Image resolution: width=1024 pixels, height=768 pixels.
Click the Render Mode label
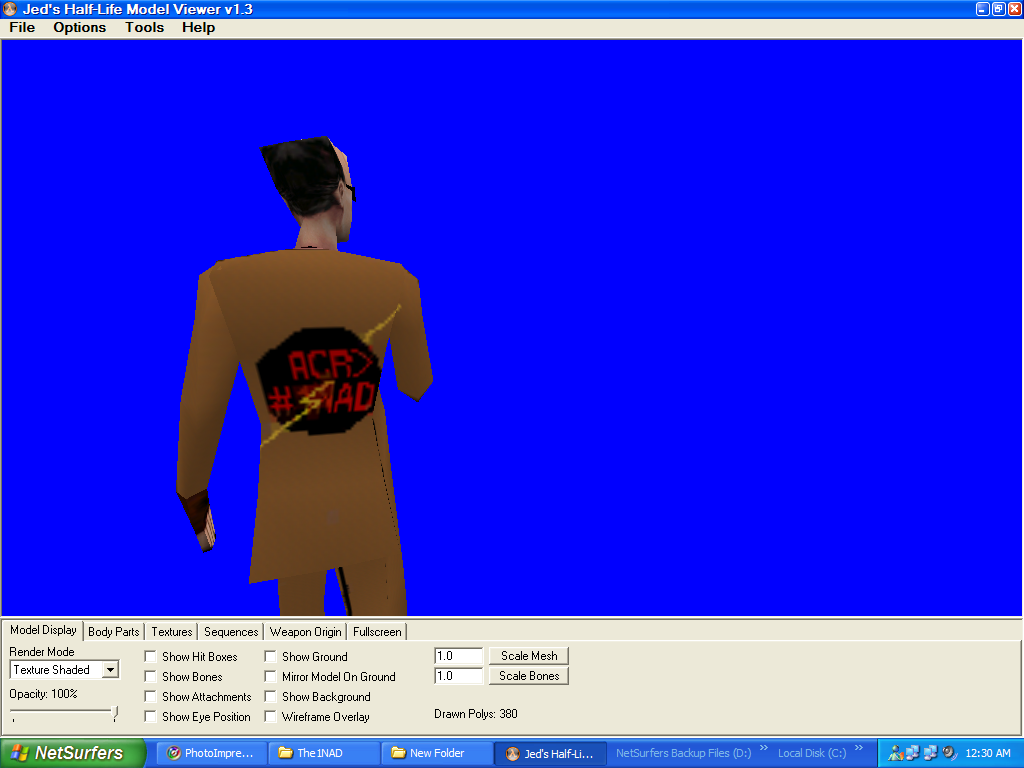click(x=42, y=652)
